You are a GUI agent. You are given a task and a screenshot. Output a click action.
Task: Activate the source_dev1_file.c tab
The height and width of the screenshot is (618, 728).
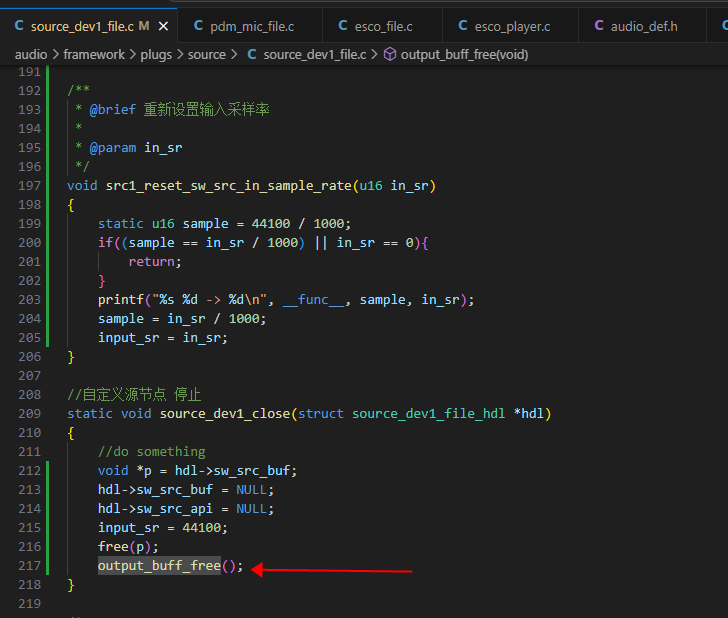coord(82,26)
